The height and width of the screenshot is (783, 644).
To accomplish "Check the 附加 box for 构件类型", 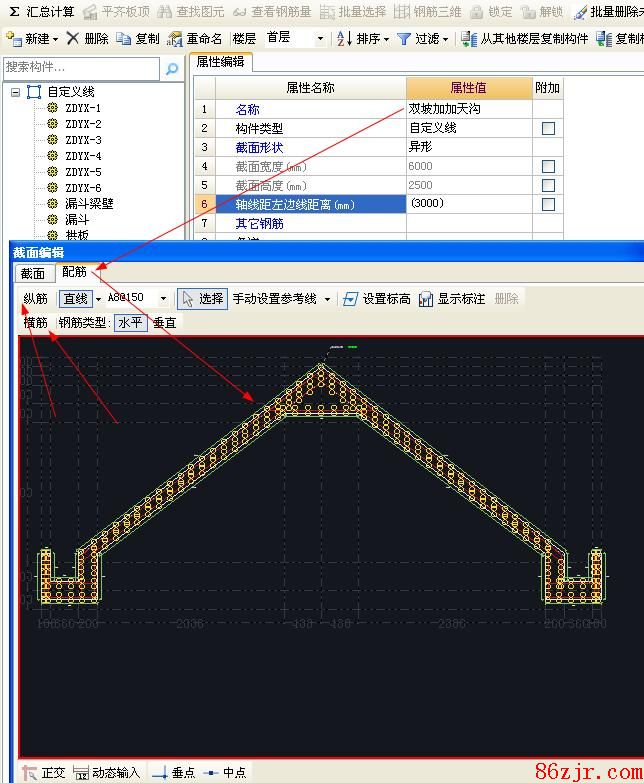I will click(548, 129).
